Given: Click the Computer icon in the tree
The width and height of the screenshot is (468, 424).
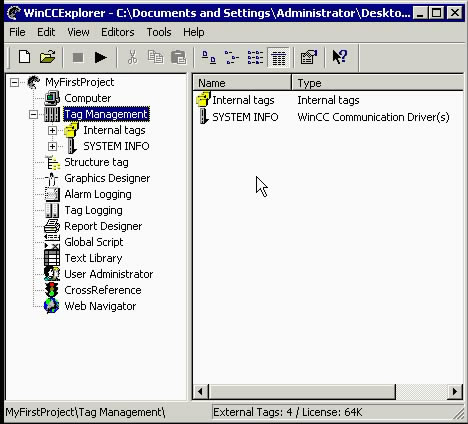Looking at the screenshot, I should (x=52, y=98).
